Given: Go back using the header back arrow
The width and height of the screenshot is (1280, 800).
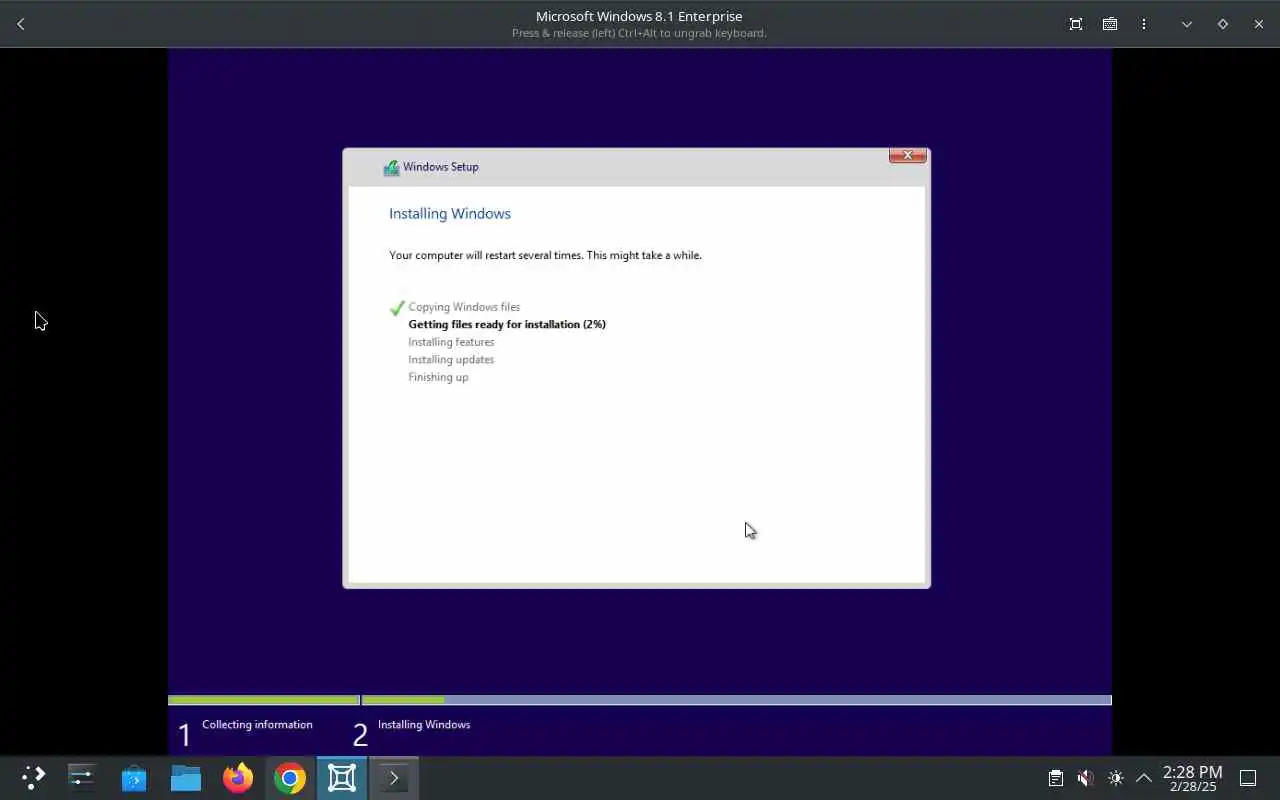Looking at the screenshot, I should (x=21, y=24).
